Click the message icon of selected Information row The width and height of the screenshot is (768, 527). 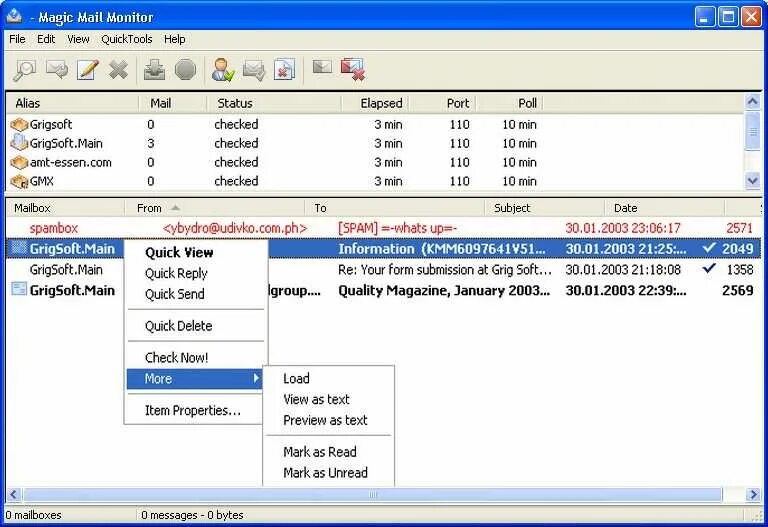(x=19, y=248)
